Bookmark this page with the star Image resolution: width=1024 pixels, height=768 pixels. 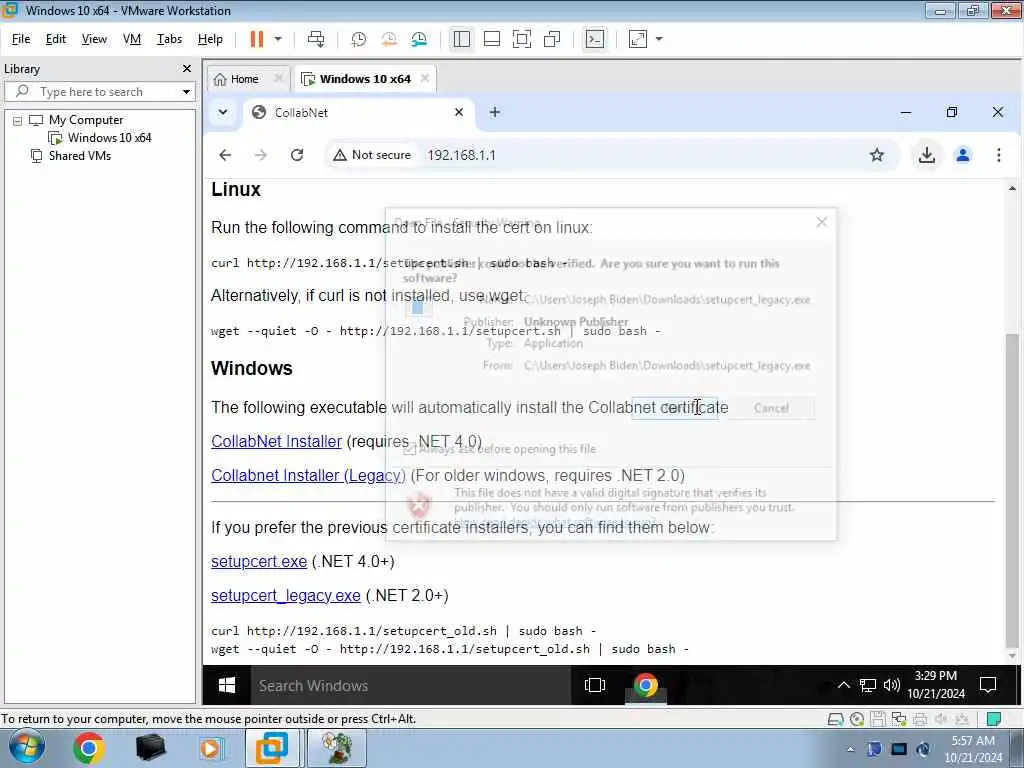(877, 155)
